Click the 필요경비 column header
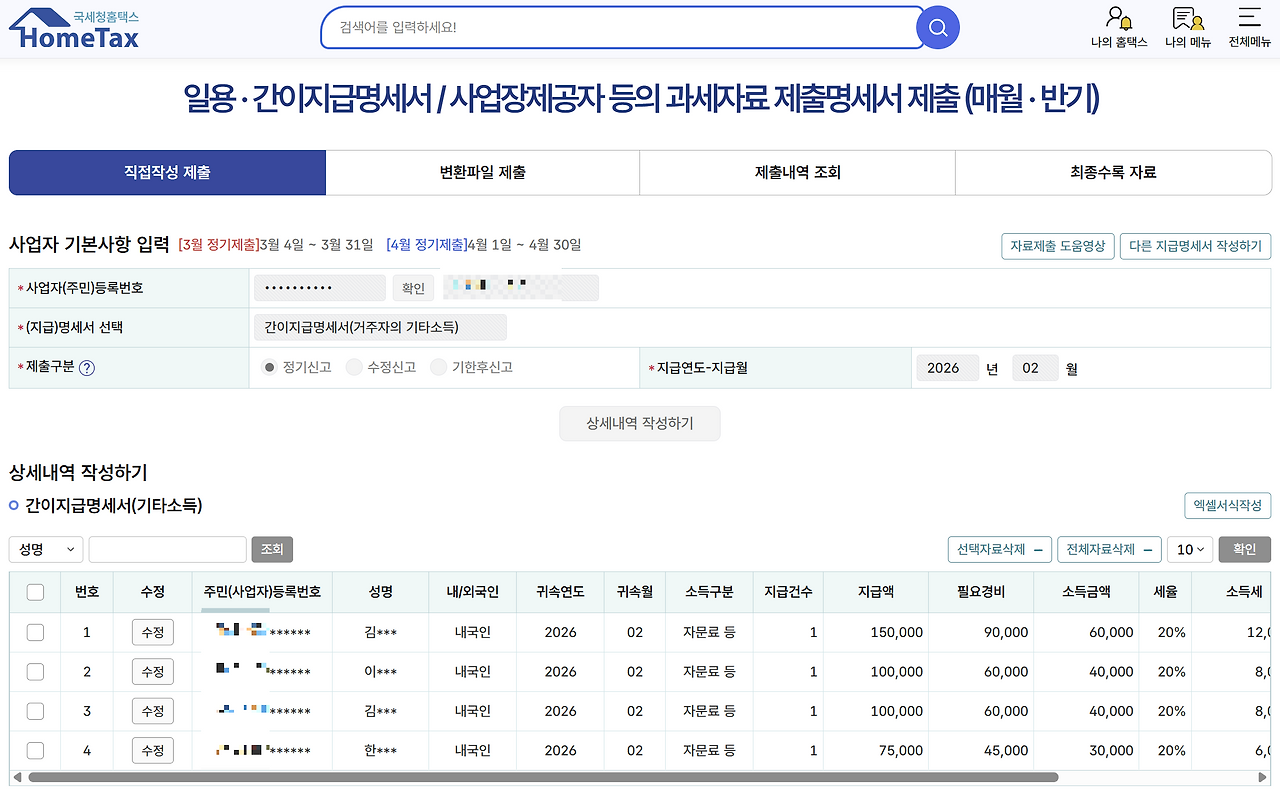Viewport: 1280px width, 792px height. pos(981,592)
